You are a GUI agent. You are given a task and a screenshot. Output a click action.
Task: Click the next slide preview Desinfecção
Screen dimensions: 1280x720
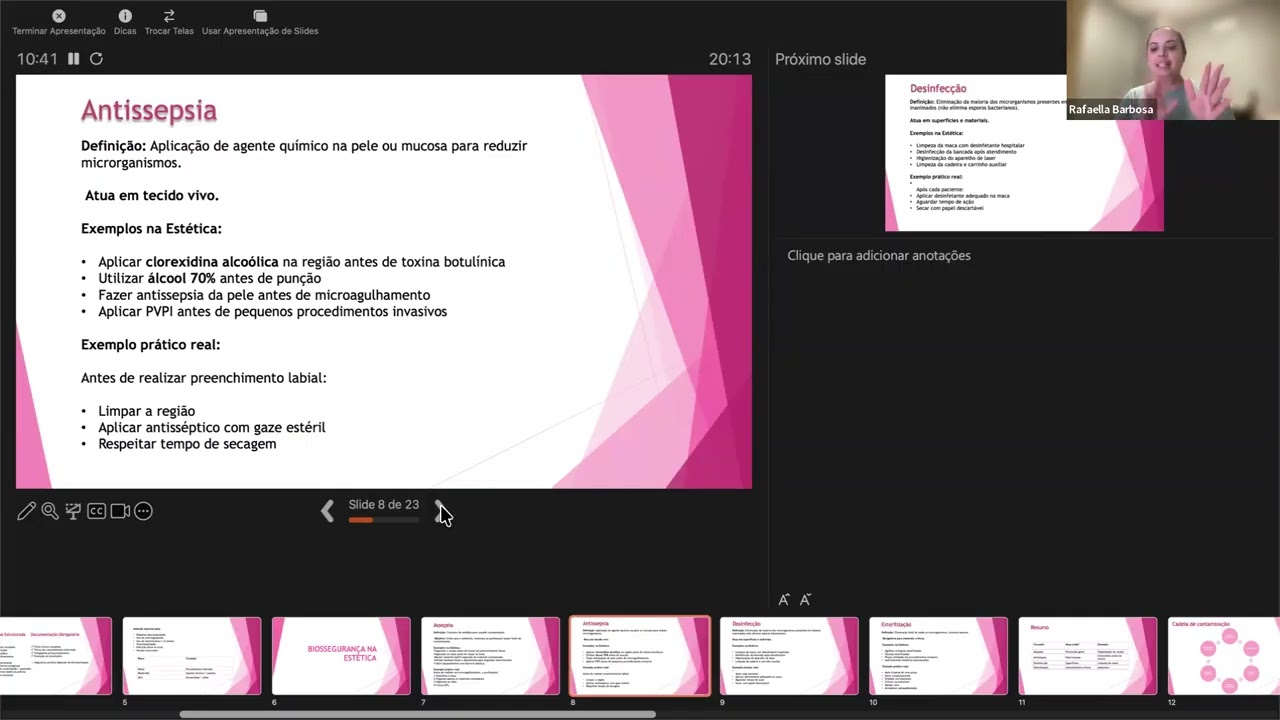tap(1024, 153)
